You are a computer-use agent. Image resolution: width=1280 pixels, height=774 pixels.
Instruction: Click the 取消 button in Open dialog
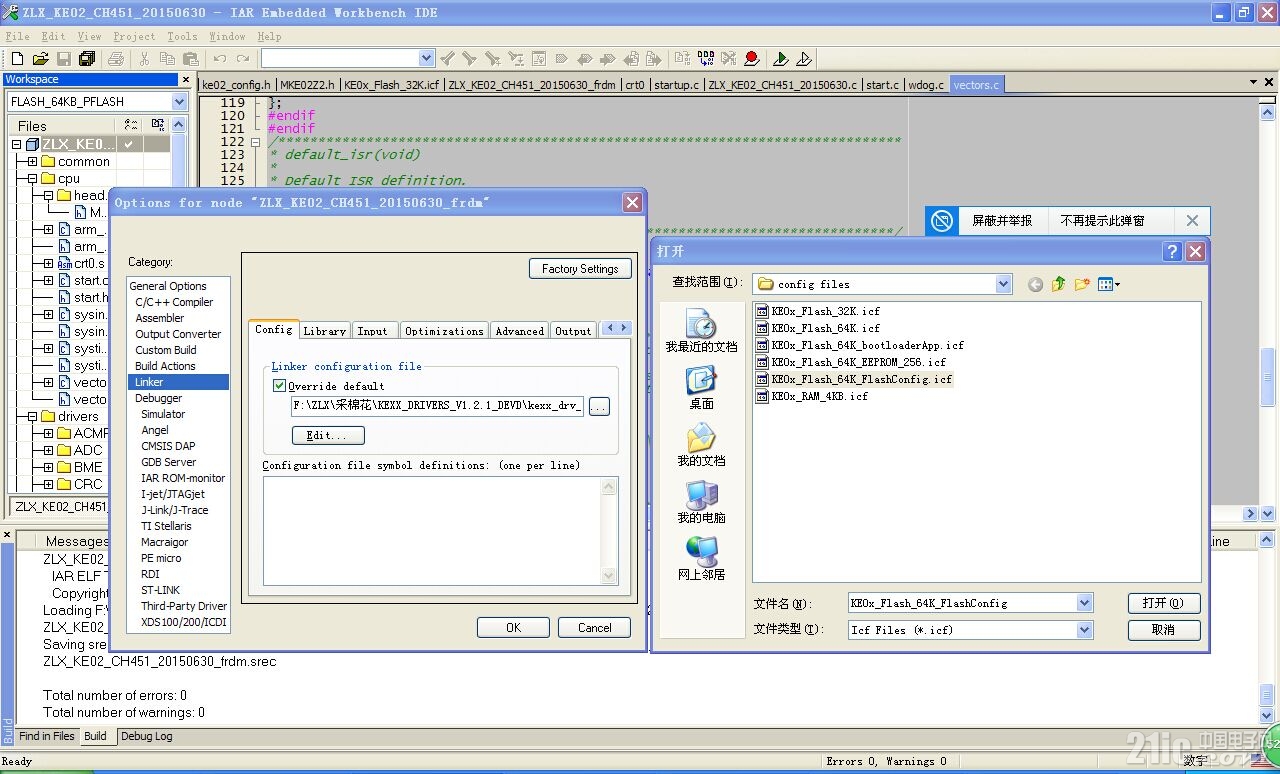1163,630
